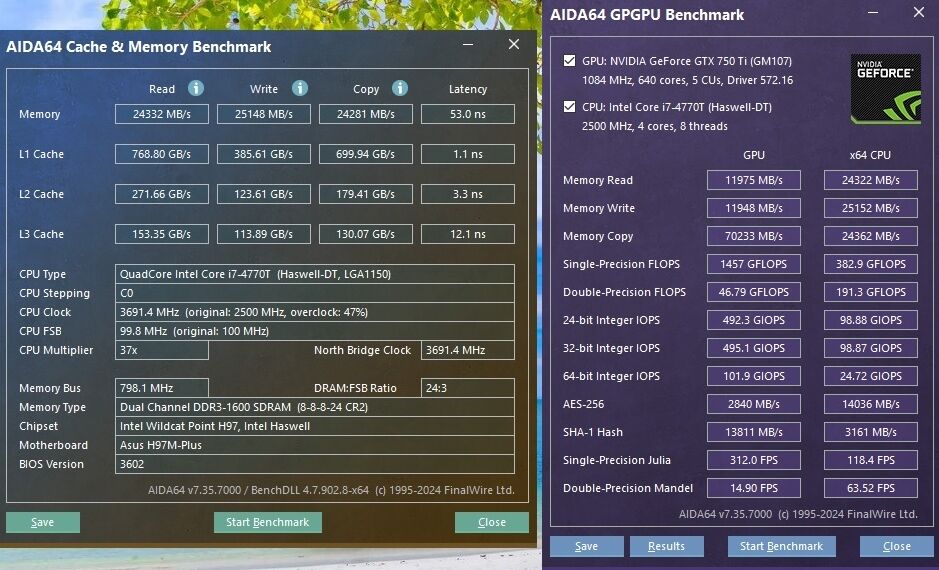The height and width of the screenshot is (570, 939).
Task: Click Close button in Cache & Memory window
Action: [x=492, y=522]
